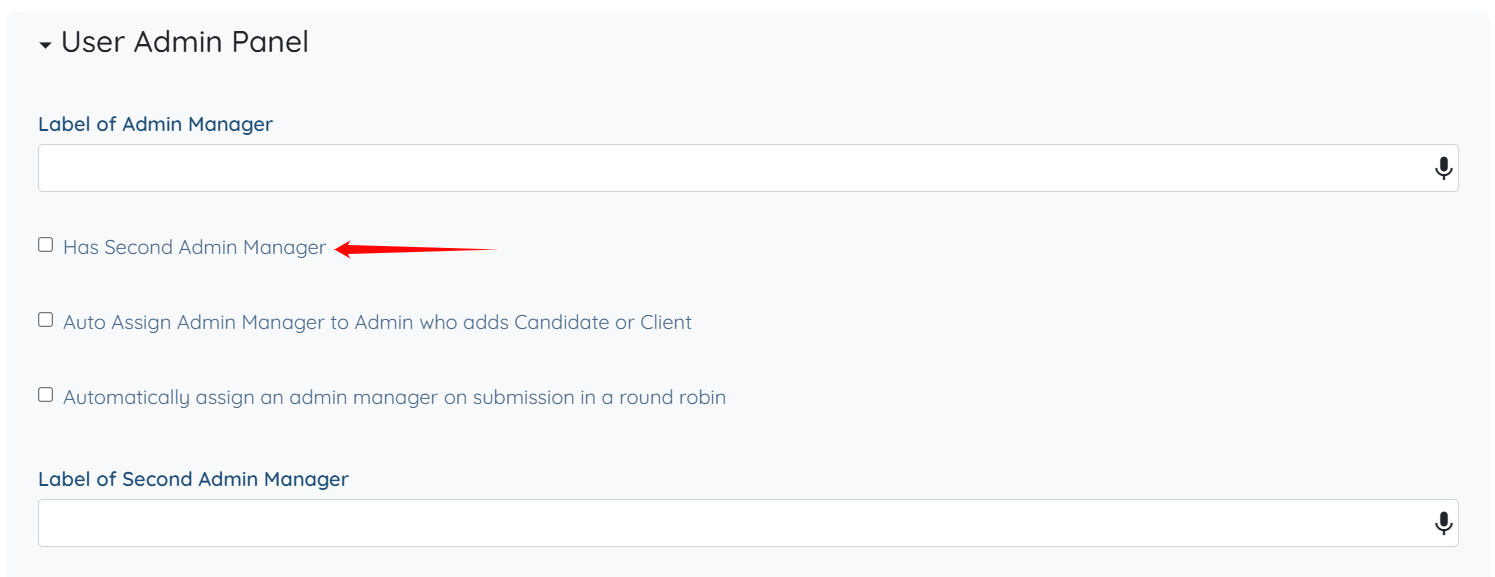This screenshot has width=1495, height=577.
Task: Click the "Label of Second Admin Manager" field title
Action: [193, 479]
